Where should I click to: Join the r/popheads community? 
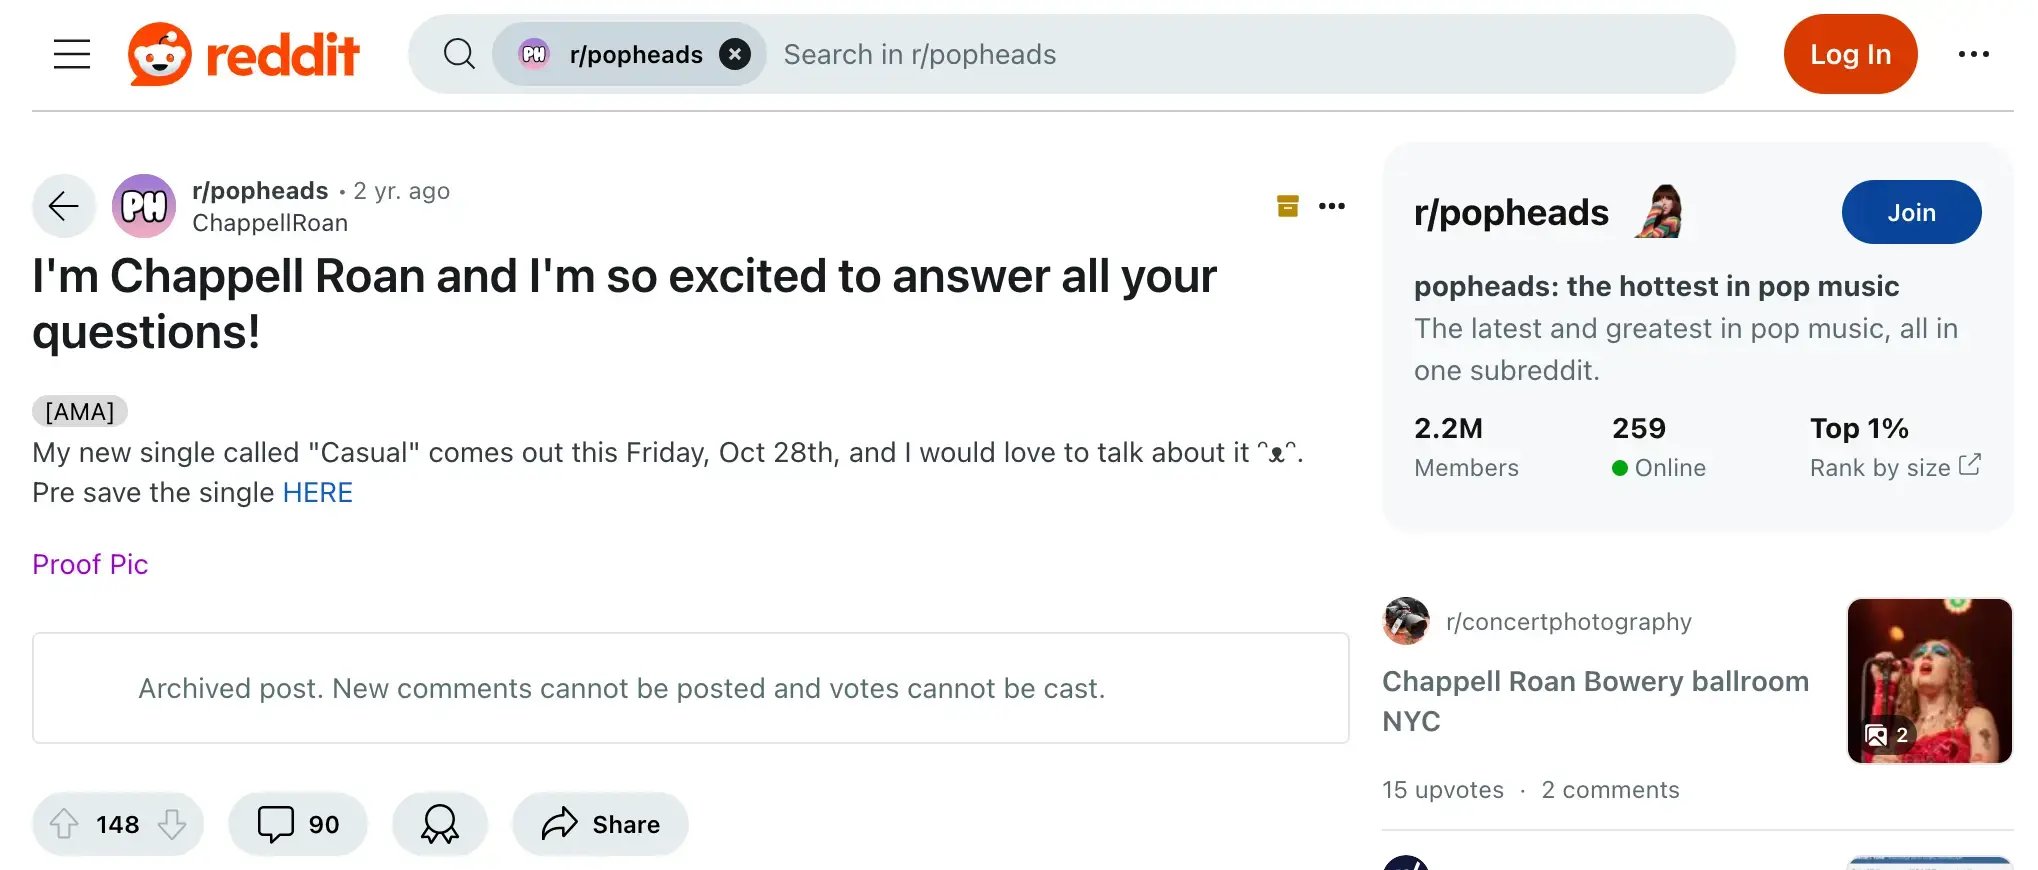tap(1911, 212)
